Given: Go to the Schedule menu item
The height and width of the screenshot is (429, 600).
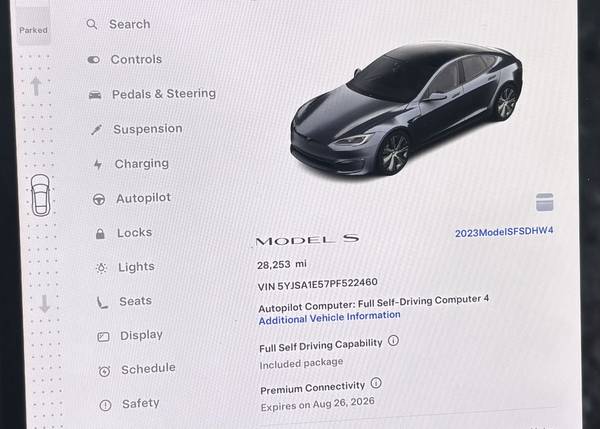Looking at the screenshot, I should 137,370.
